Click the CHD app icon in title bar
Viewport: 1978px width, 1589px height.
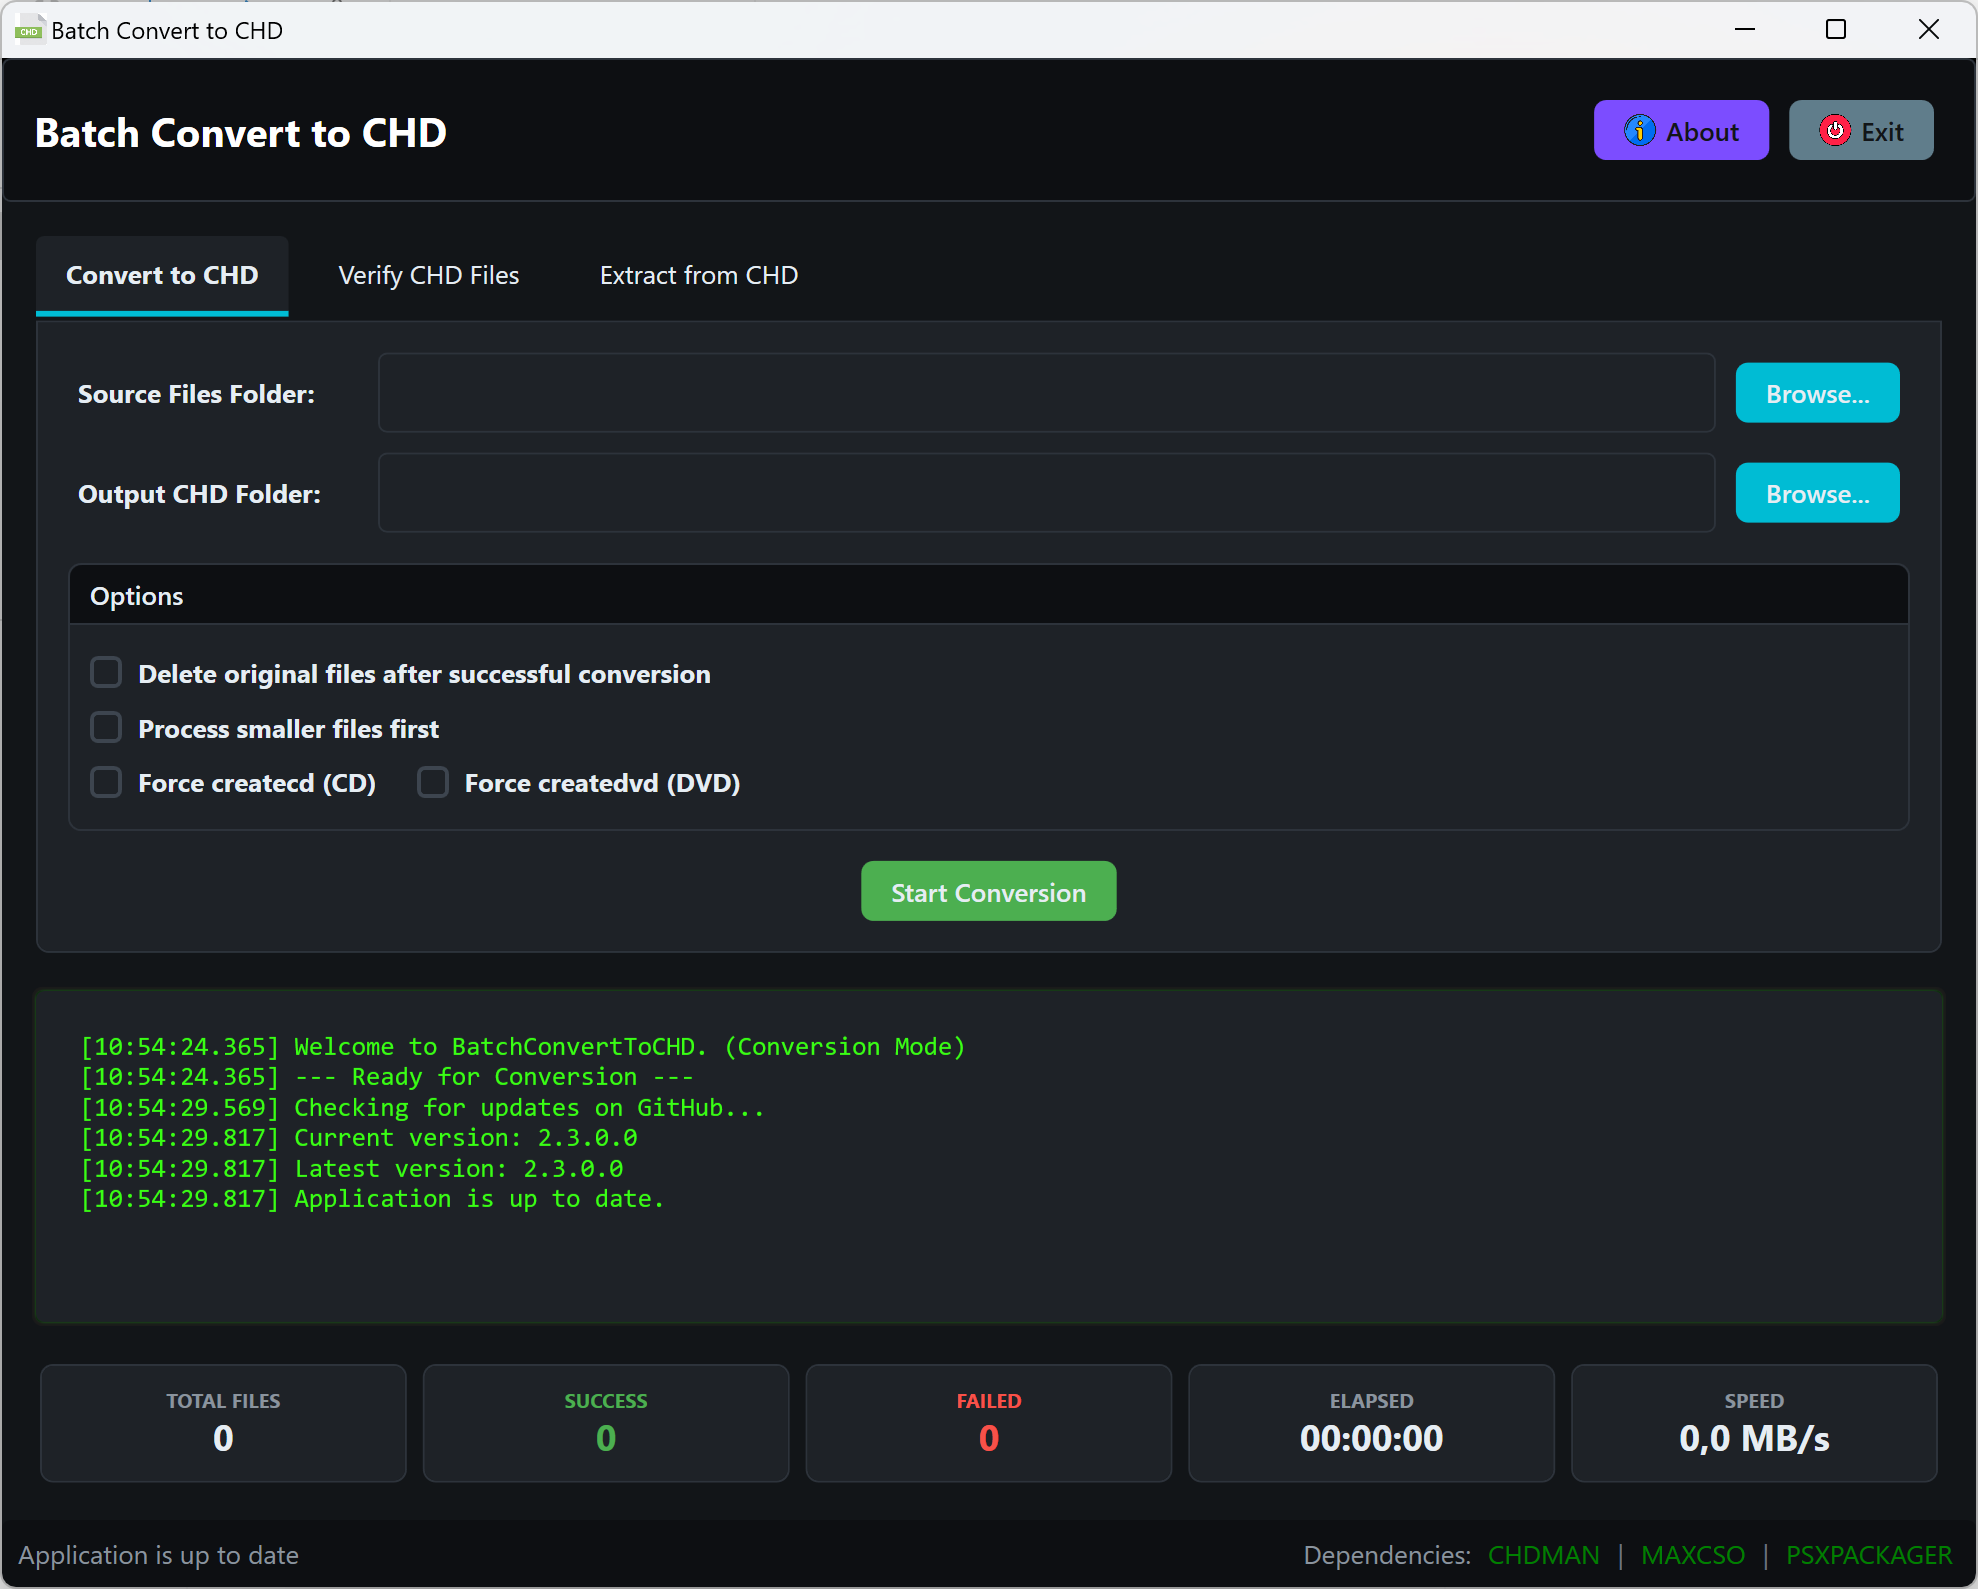pos(29,30)
